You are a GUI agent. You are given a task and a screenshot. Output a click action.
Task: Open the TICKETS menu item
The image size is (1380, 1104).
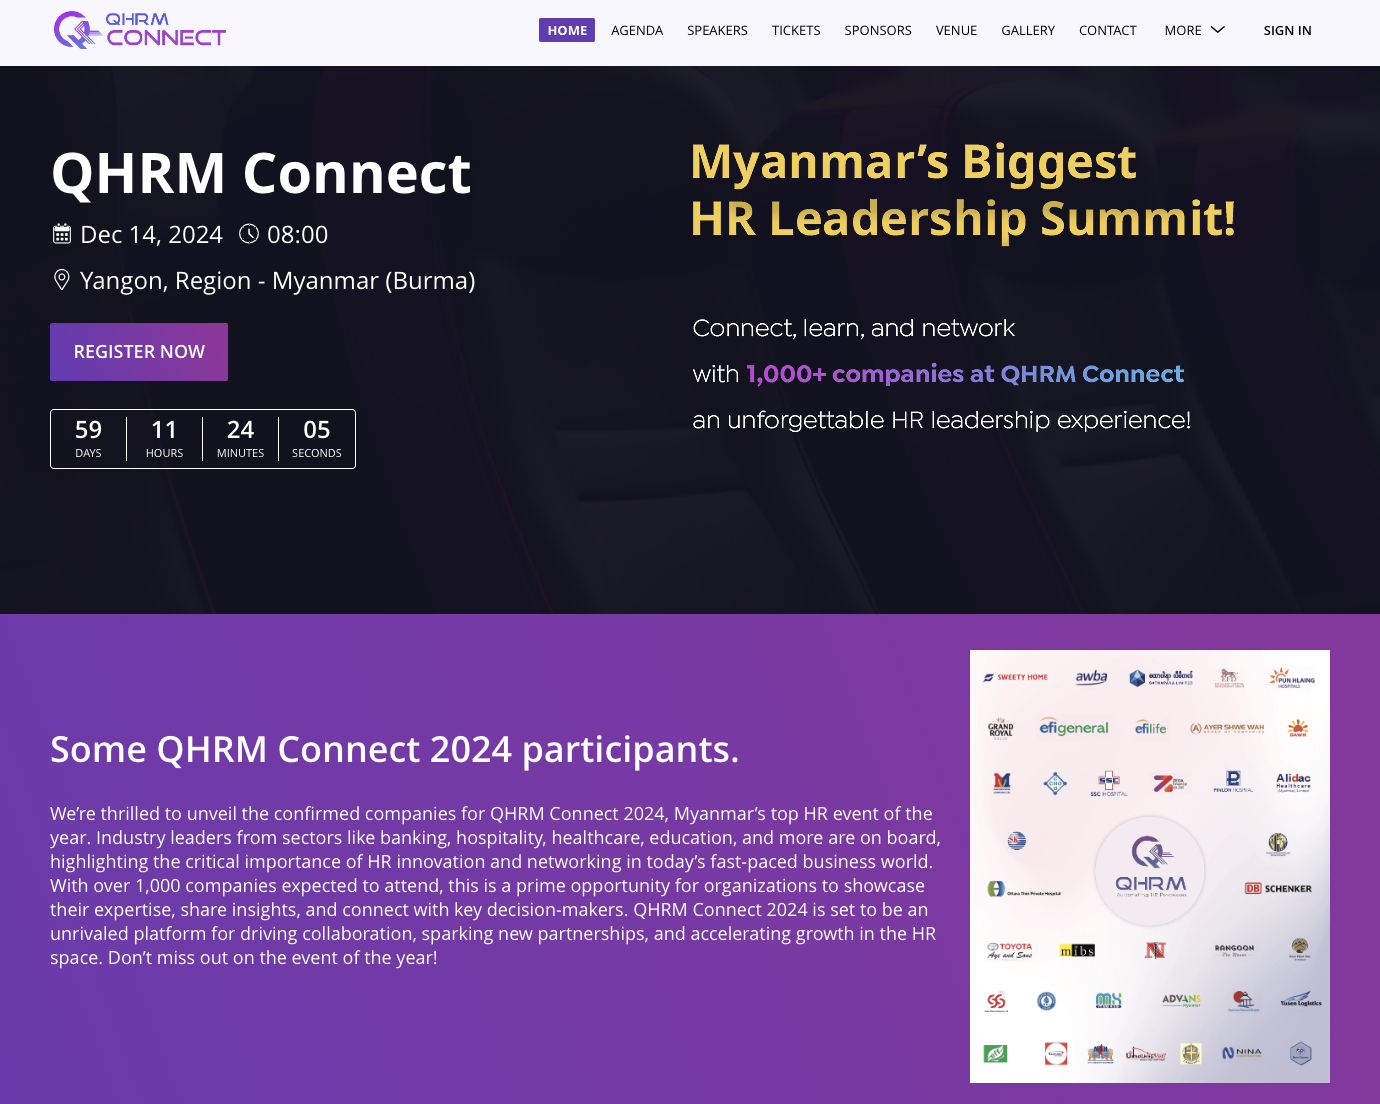click(x=796, y=31)
